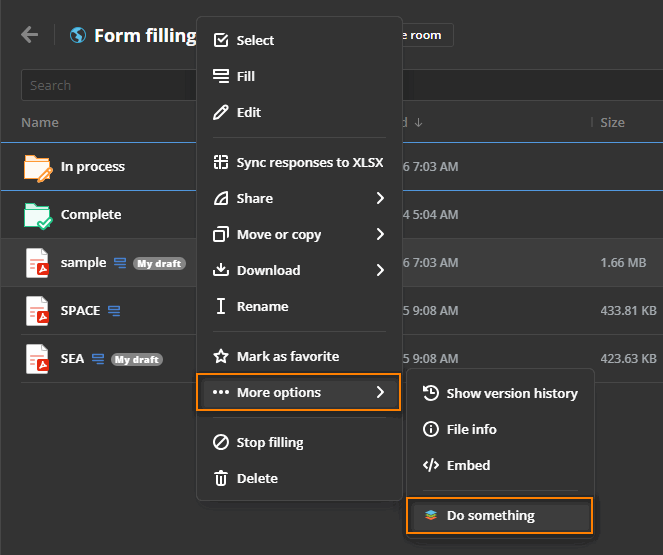Select Show version history

tap(500, 393)
